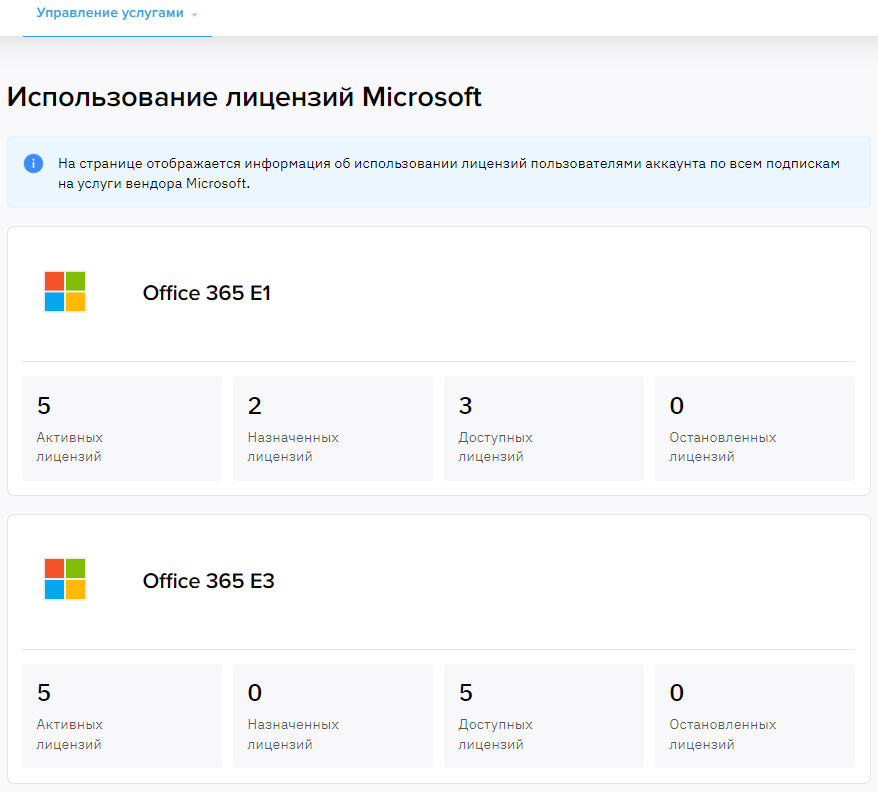Image resolution: width=878 pixels, height=792 pixels.
Task: Click the number 2 in E1 assigned licenses
Action: click(x=255, y=406)
